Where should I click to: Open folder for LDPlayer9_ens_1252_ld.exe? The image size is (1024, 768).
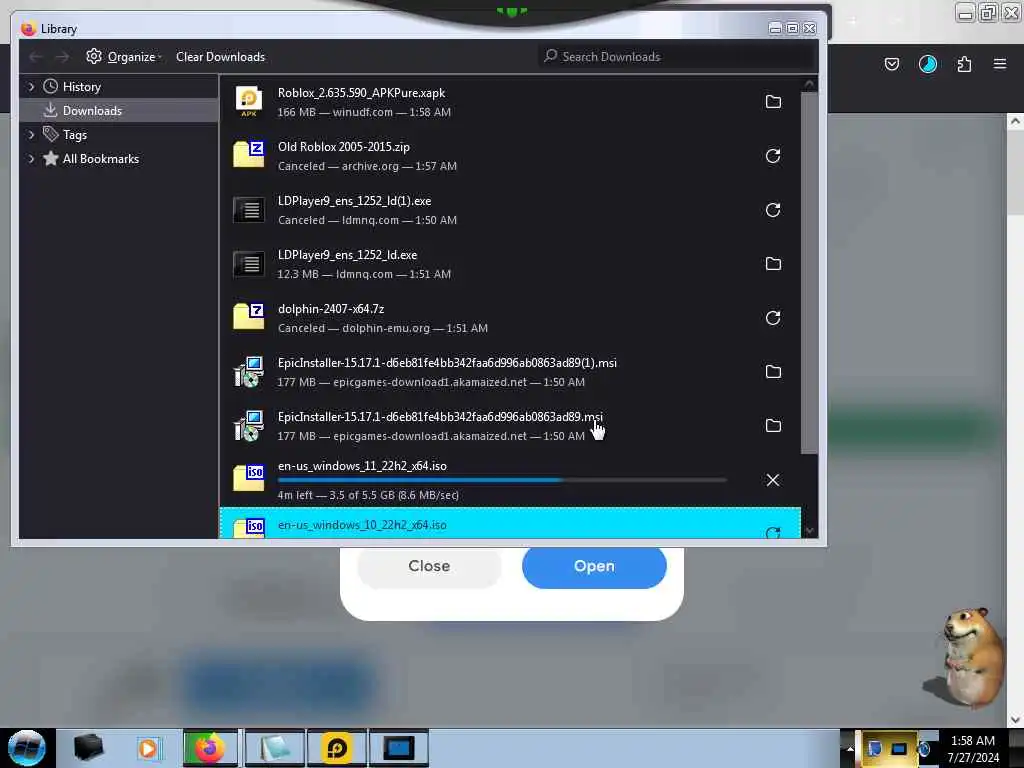tap(773, 264)
